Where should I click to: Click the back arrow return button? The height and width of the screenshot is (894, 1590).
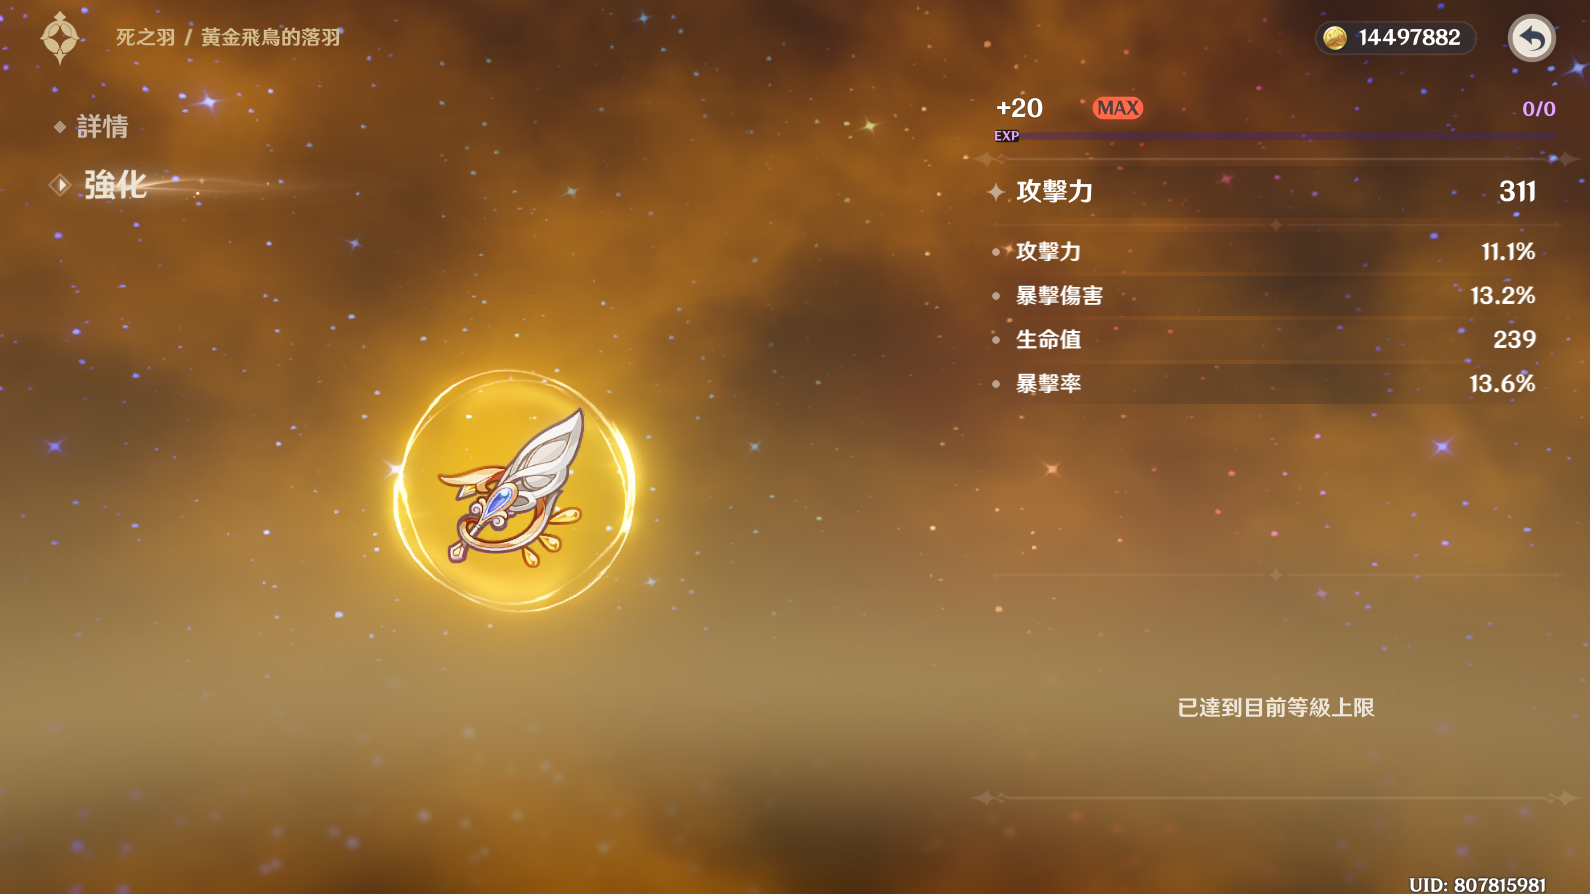tap(1531, 38)
